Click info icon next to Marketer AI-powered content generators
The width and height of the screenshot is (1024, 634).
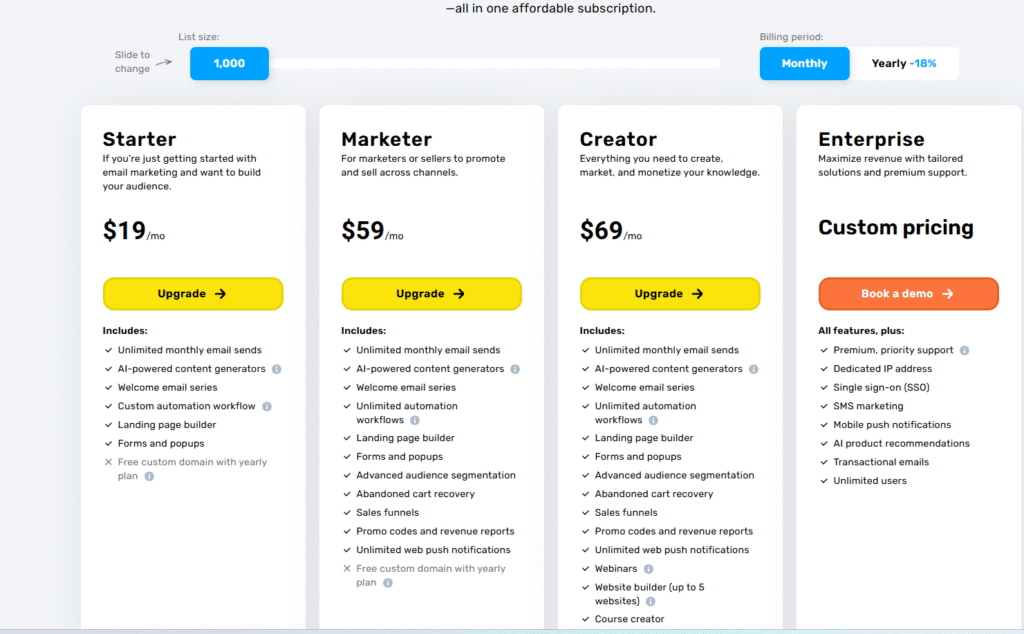(x=515, y=369)
